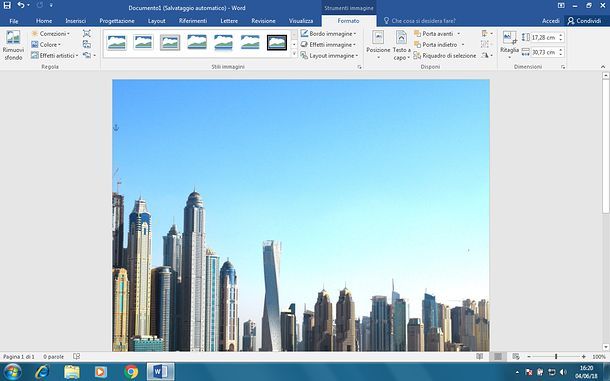The image size is (610, 381).
Task: Open Google Chrome from the taskbar
Action: [x=131, y=372]
